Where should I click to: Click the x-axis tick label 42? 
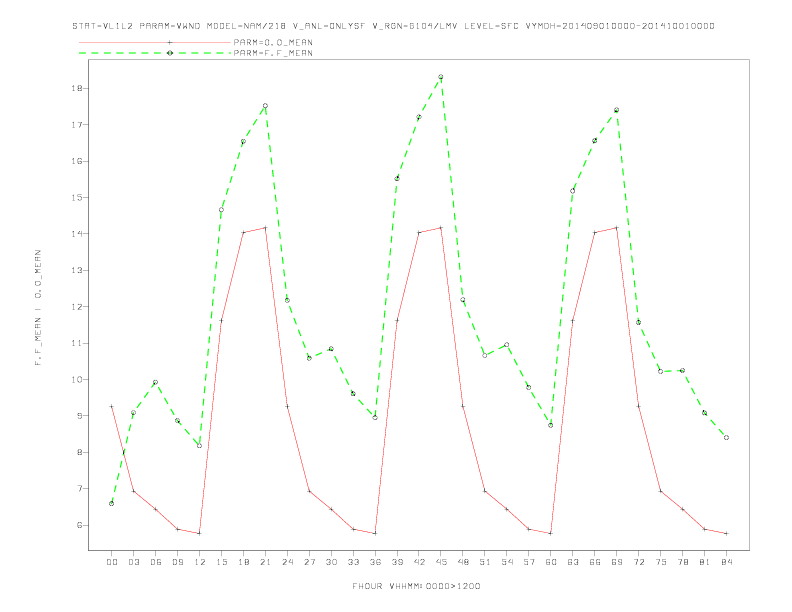click(x=419, y=562)
